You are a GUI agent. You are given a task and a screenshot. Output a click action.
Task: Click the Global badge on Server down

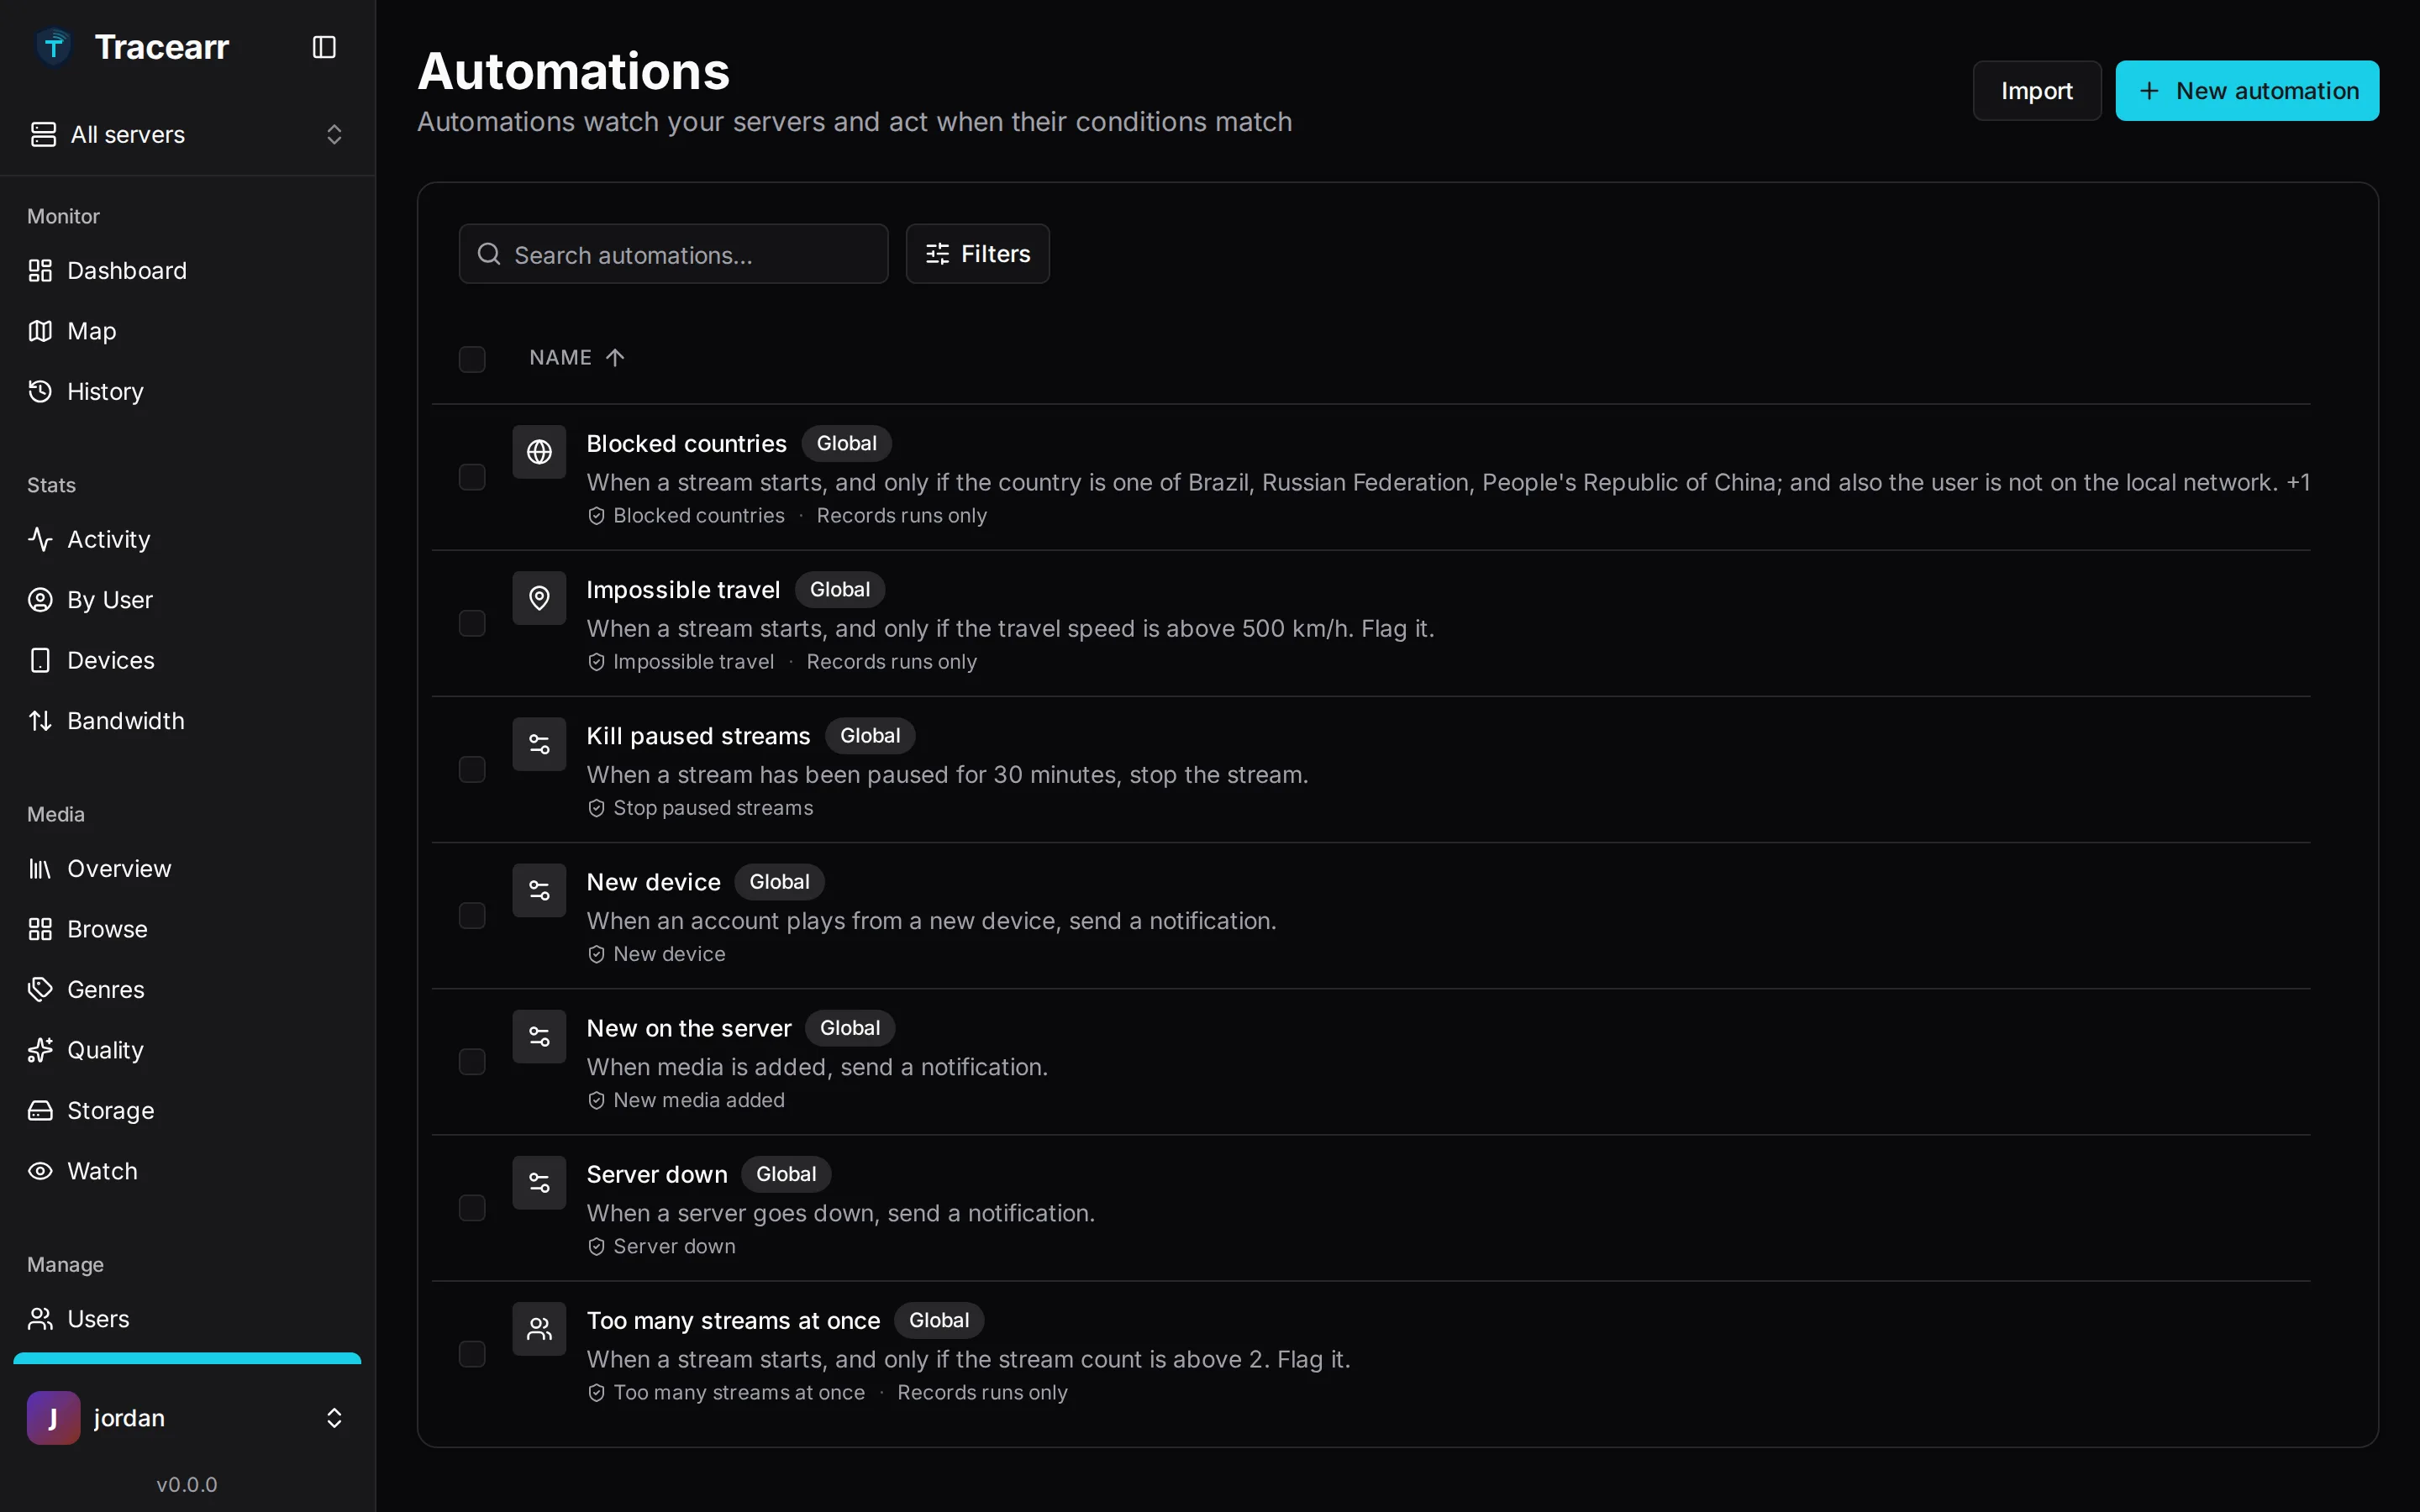[x=786, y=1174]
